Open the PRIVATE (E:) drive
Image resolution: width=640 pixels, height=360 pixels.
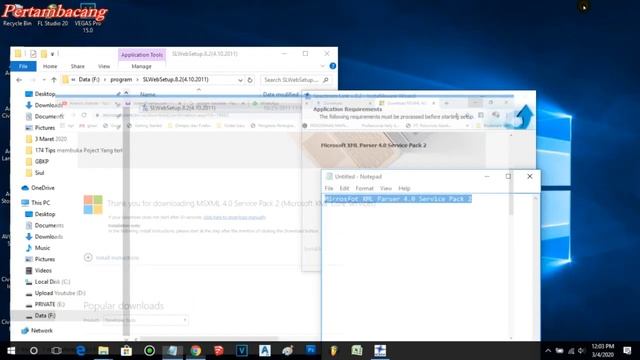pos(45,304)
